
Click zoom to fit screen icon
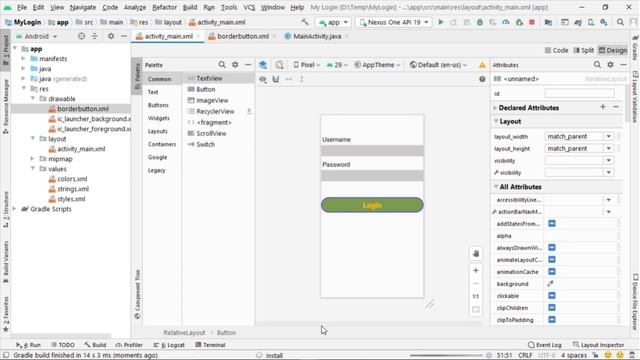[x=476, y=309]
